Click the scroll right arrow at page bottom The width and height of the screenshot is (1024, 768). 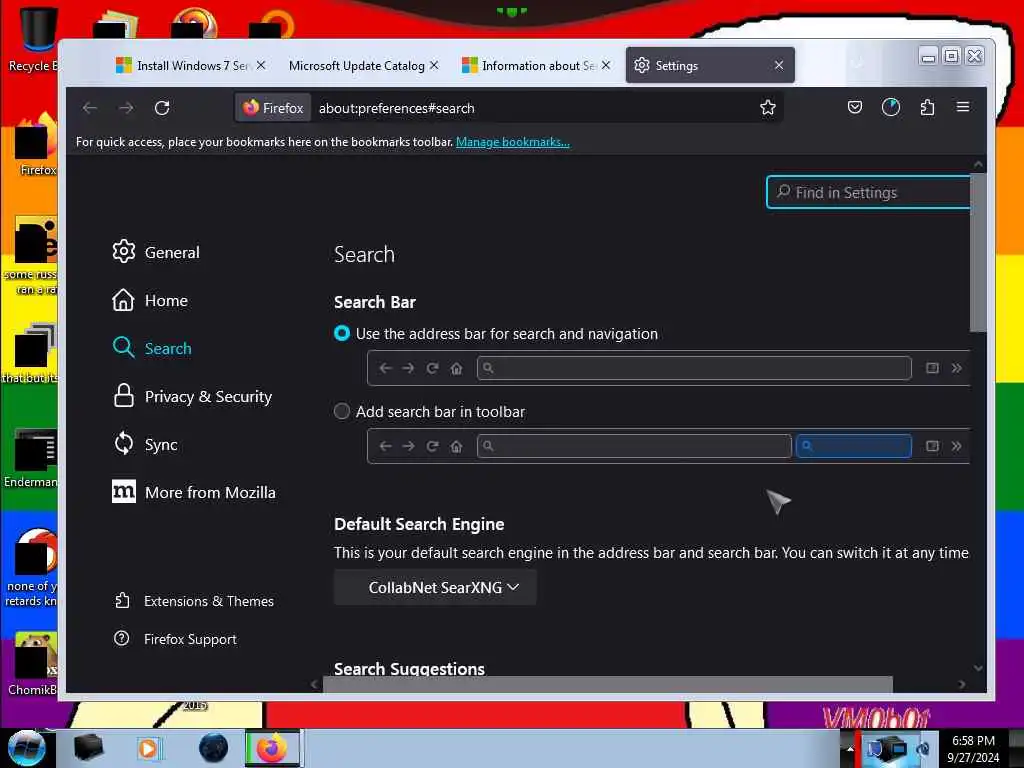[x=961, y=684]
